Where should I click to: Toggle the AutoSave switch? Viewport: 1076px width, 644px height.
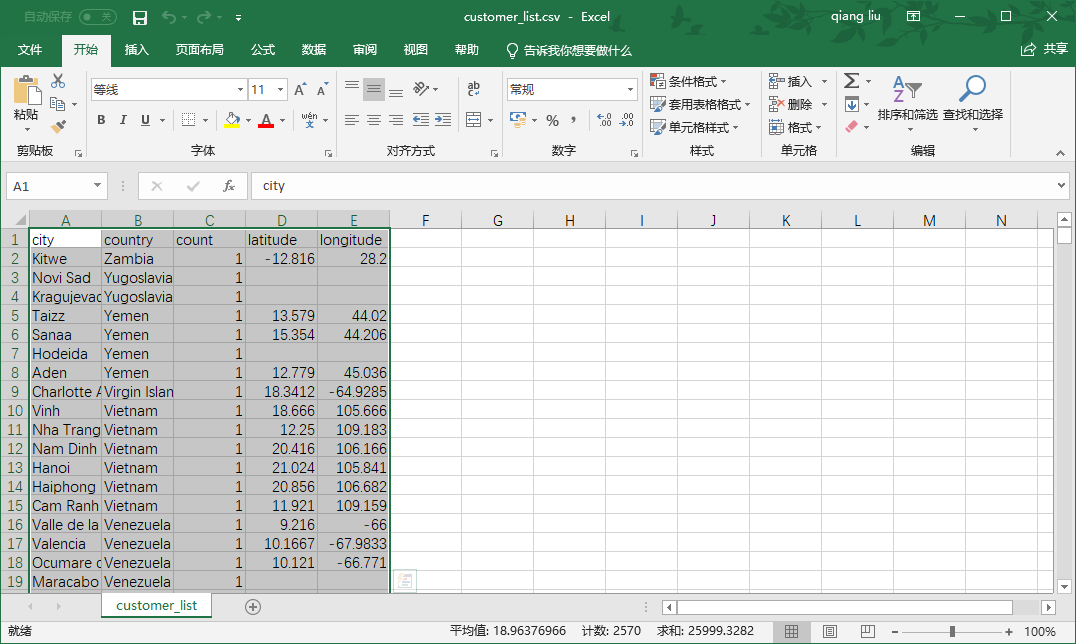(97, 17)
